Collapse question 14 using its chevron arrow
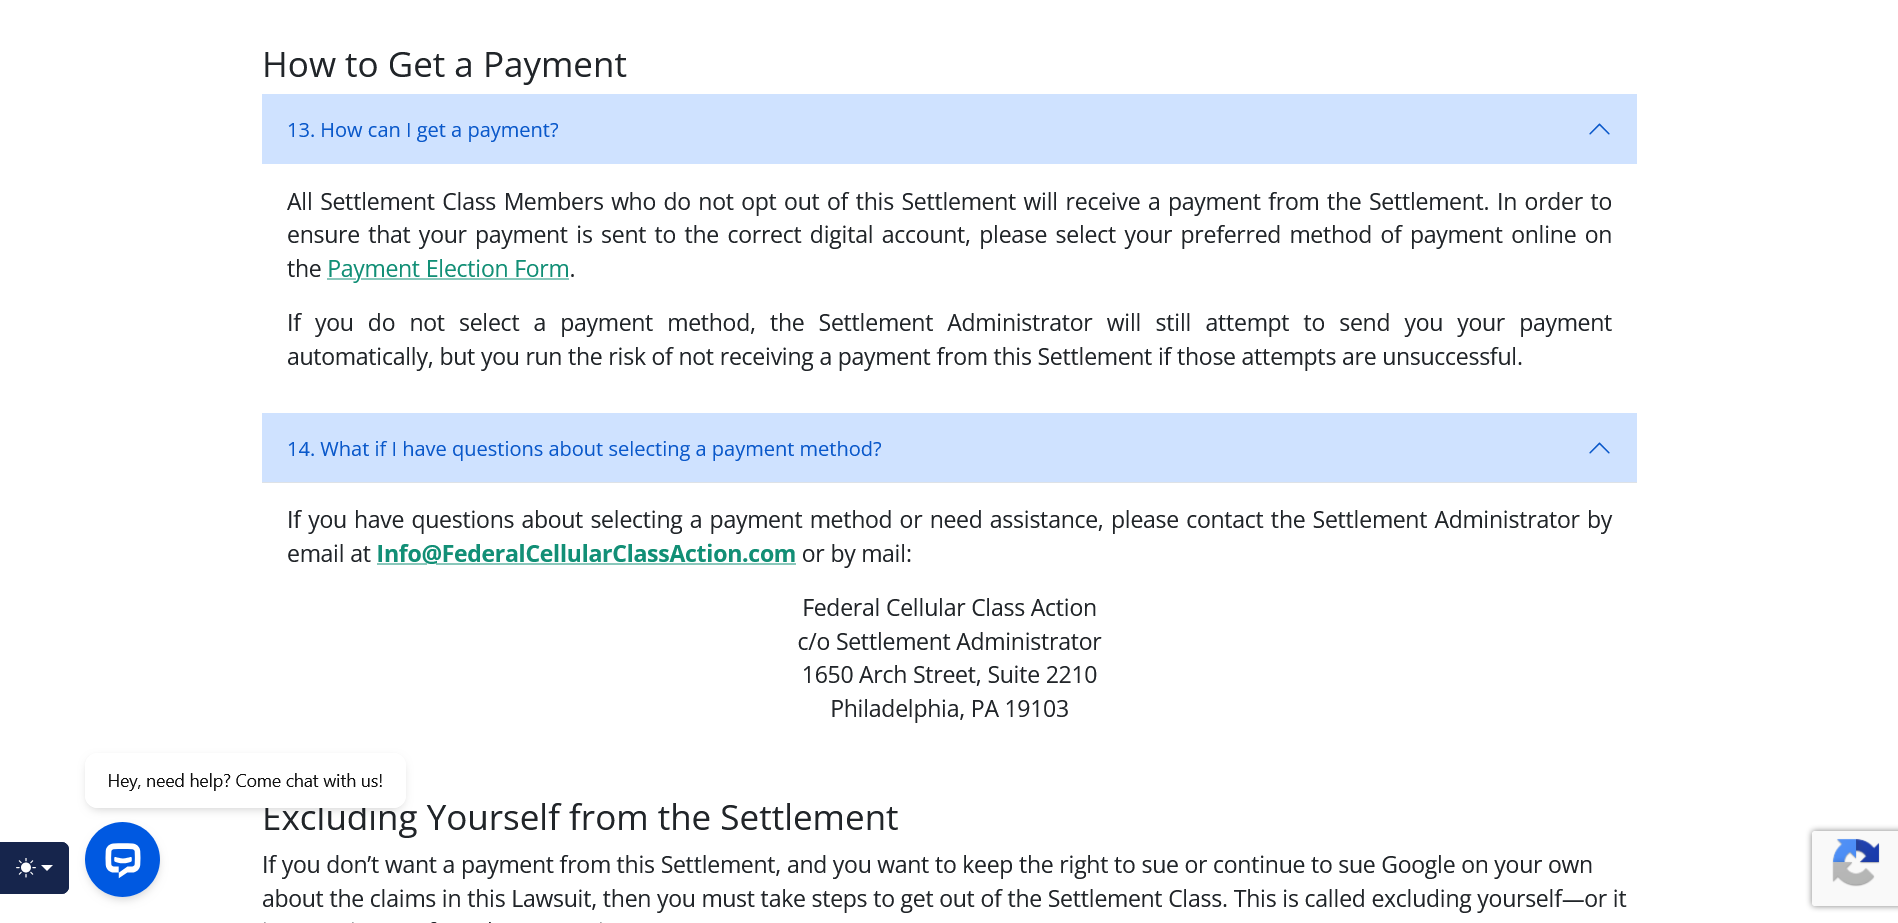The height and width of the screenshot is (923, 1898). 1598,449
